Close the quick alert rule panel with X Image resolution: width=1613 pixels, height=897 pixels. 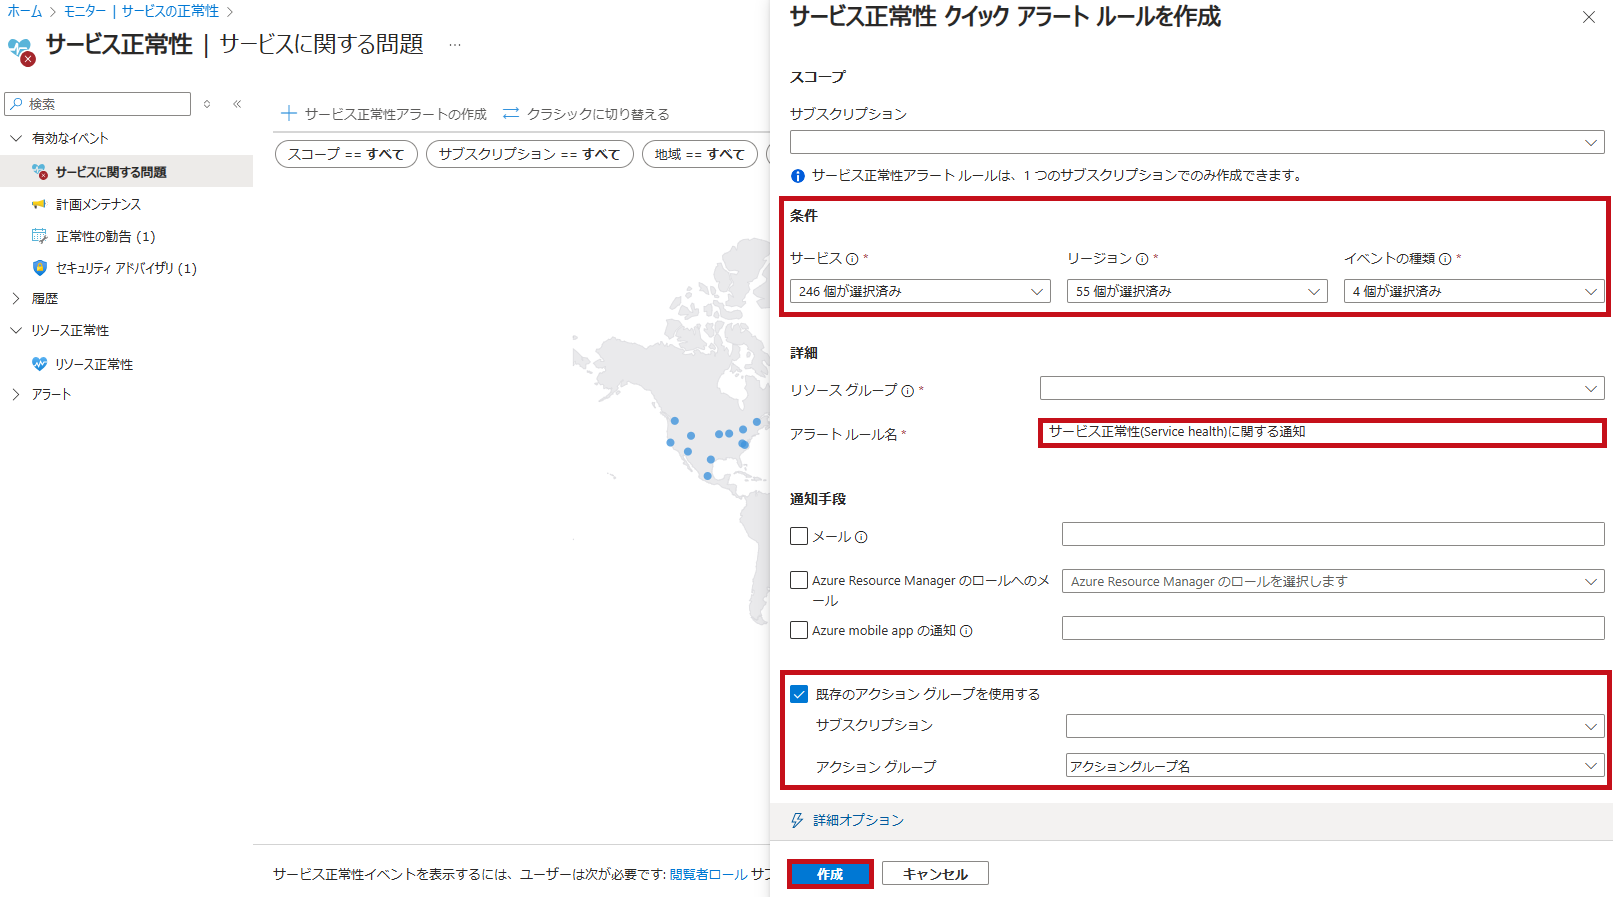click(x=1589, y=17)
